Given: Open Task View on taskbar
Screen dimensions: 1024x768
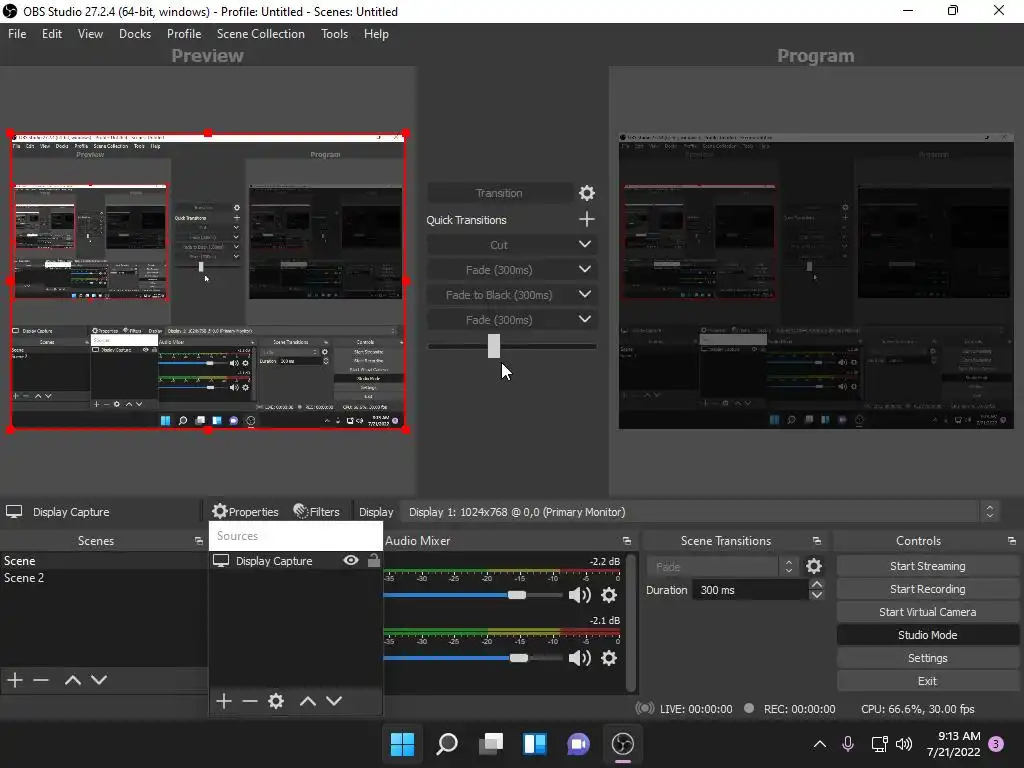Looking at the screenshot, I should pos(491,744).
